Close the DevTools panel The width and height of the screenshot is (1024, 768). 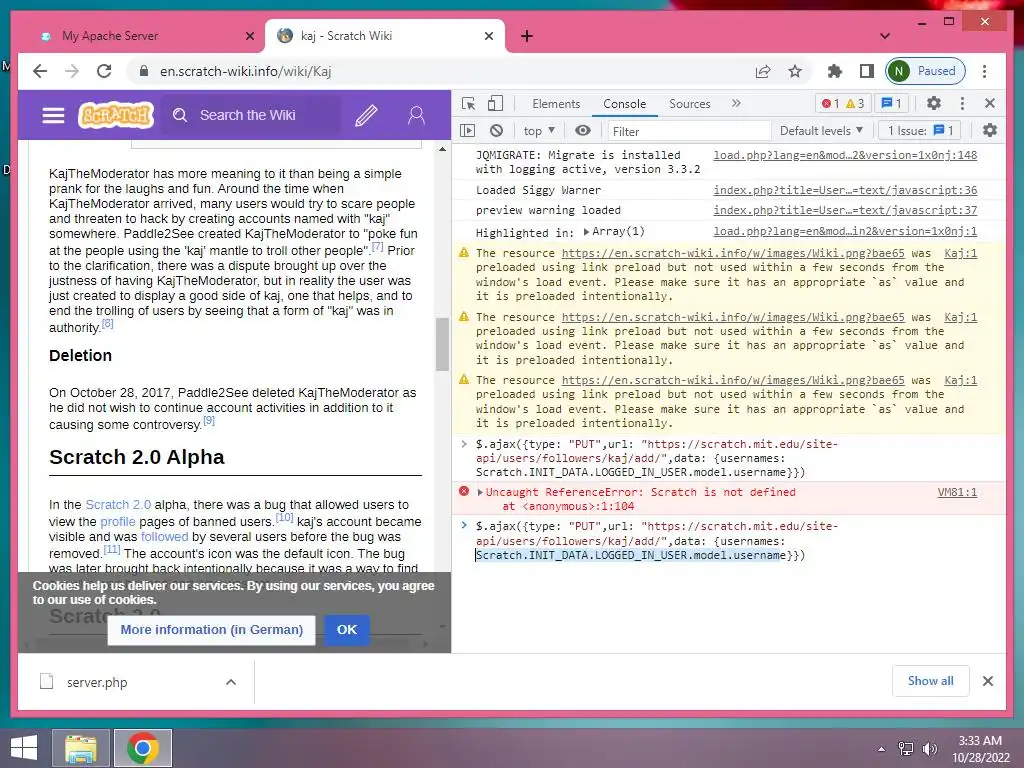[x=990, y=103]
